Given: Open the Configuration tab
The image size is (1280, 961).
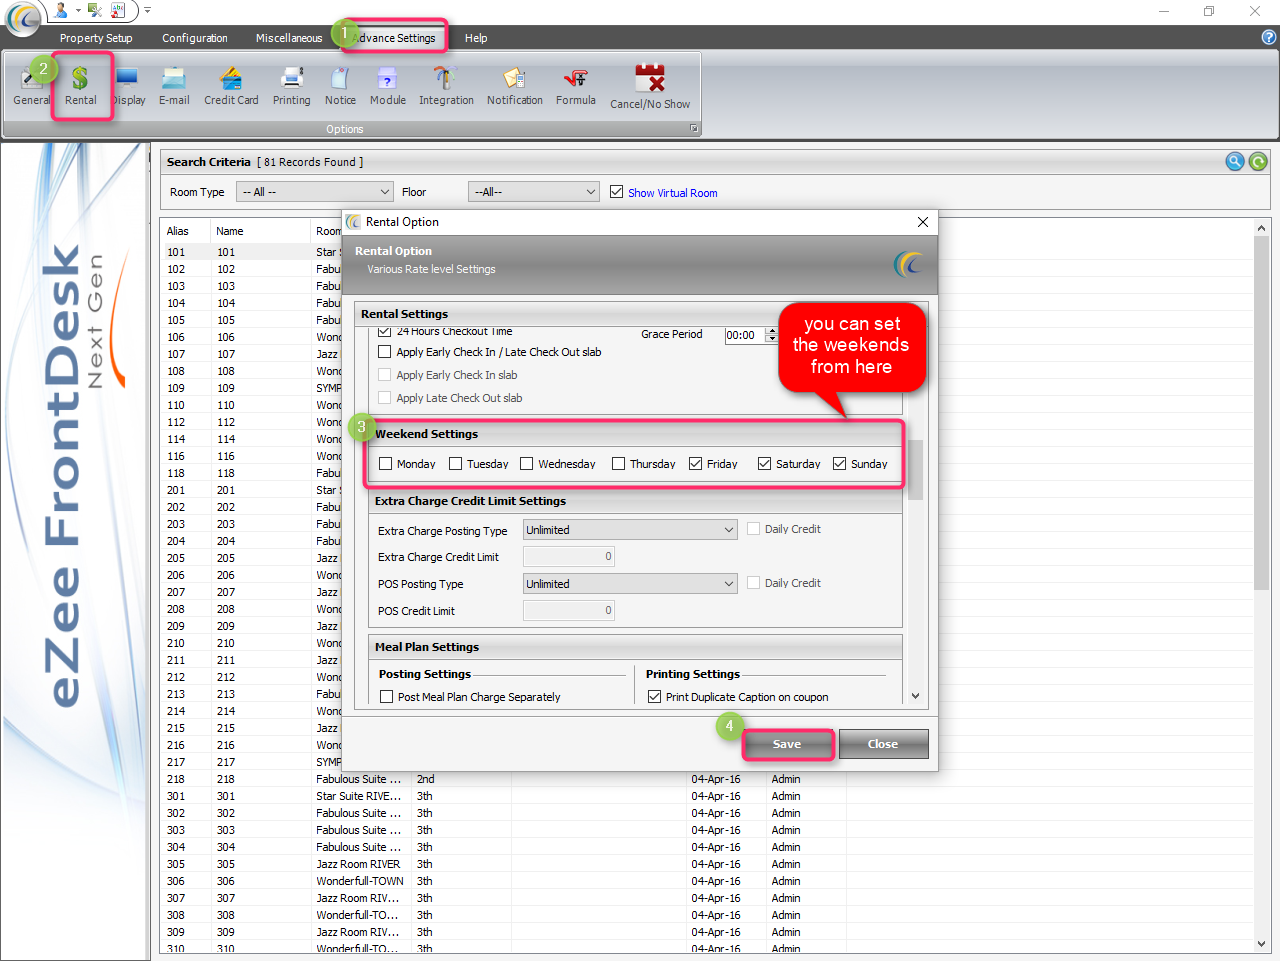Looking at the screenshot, I should [x=195, y=38].
